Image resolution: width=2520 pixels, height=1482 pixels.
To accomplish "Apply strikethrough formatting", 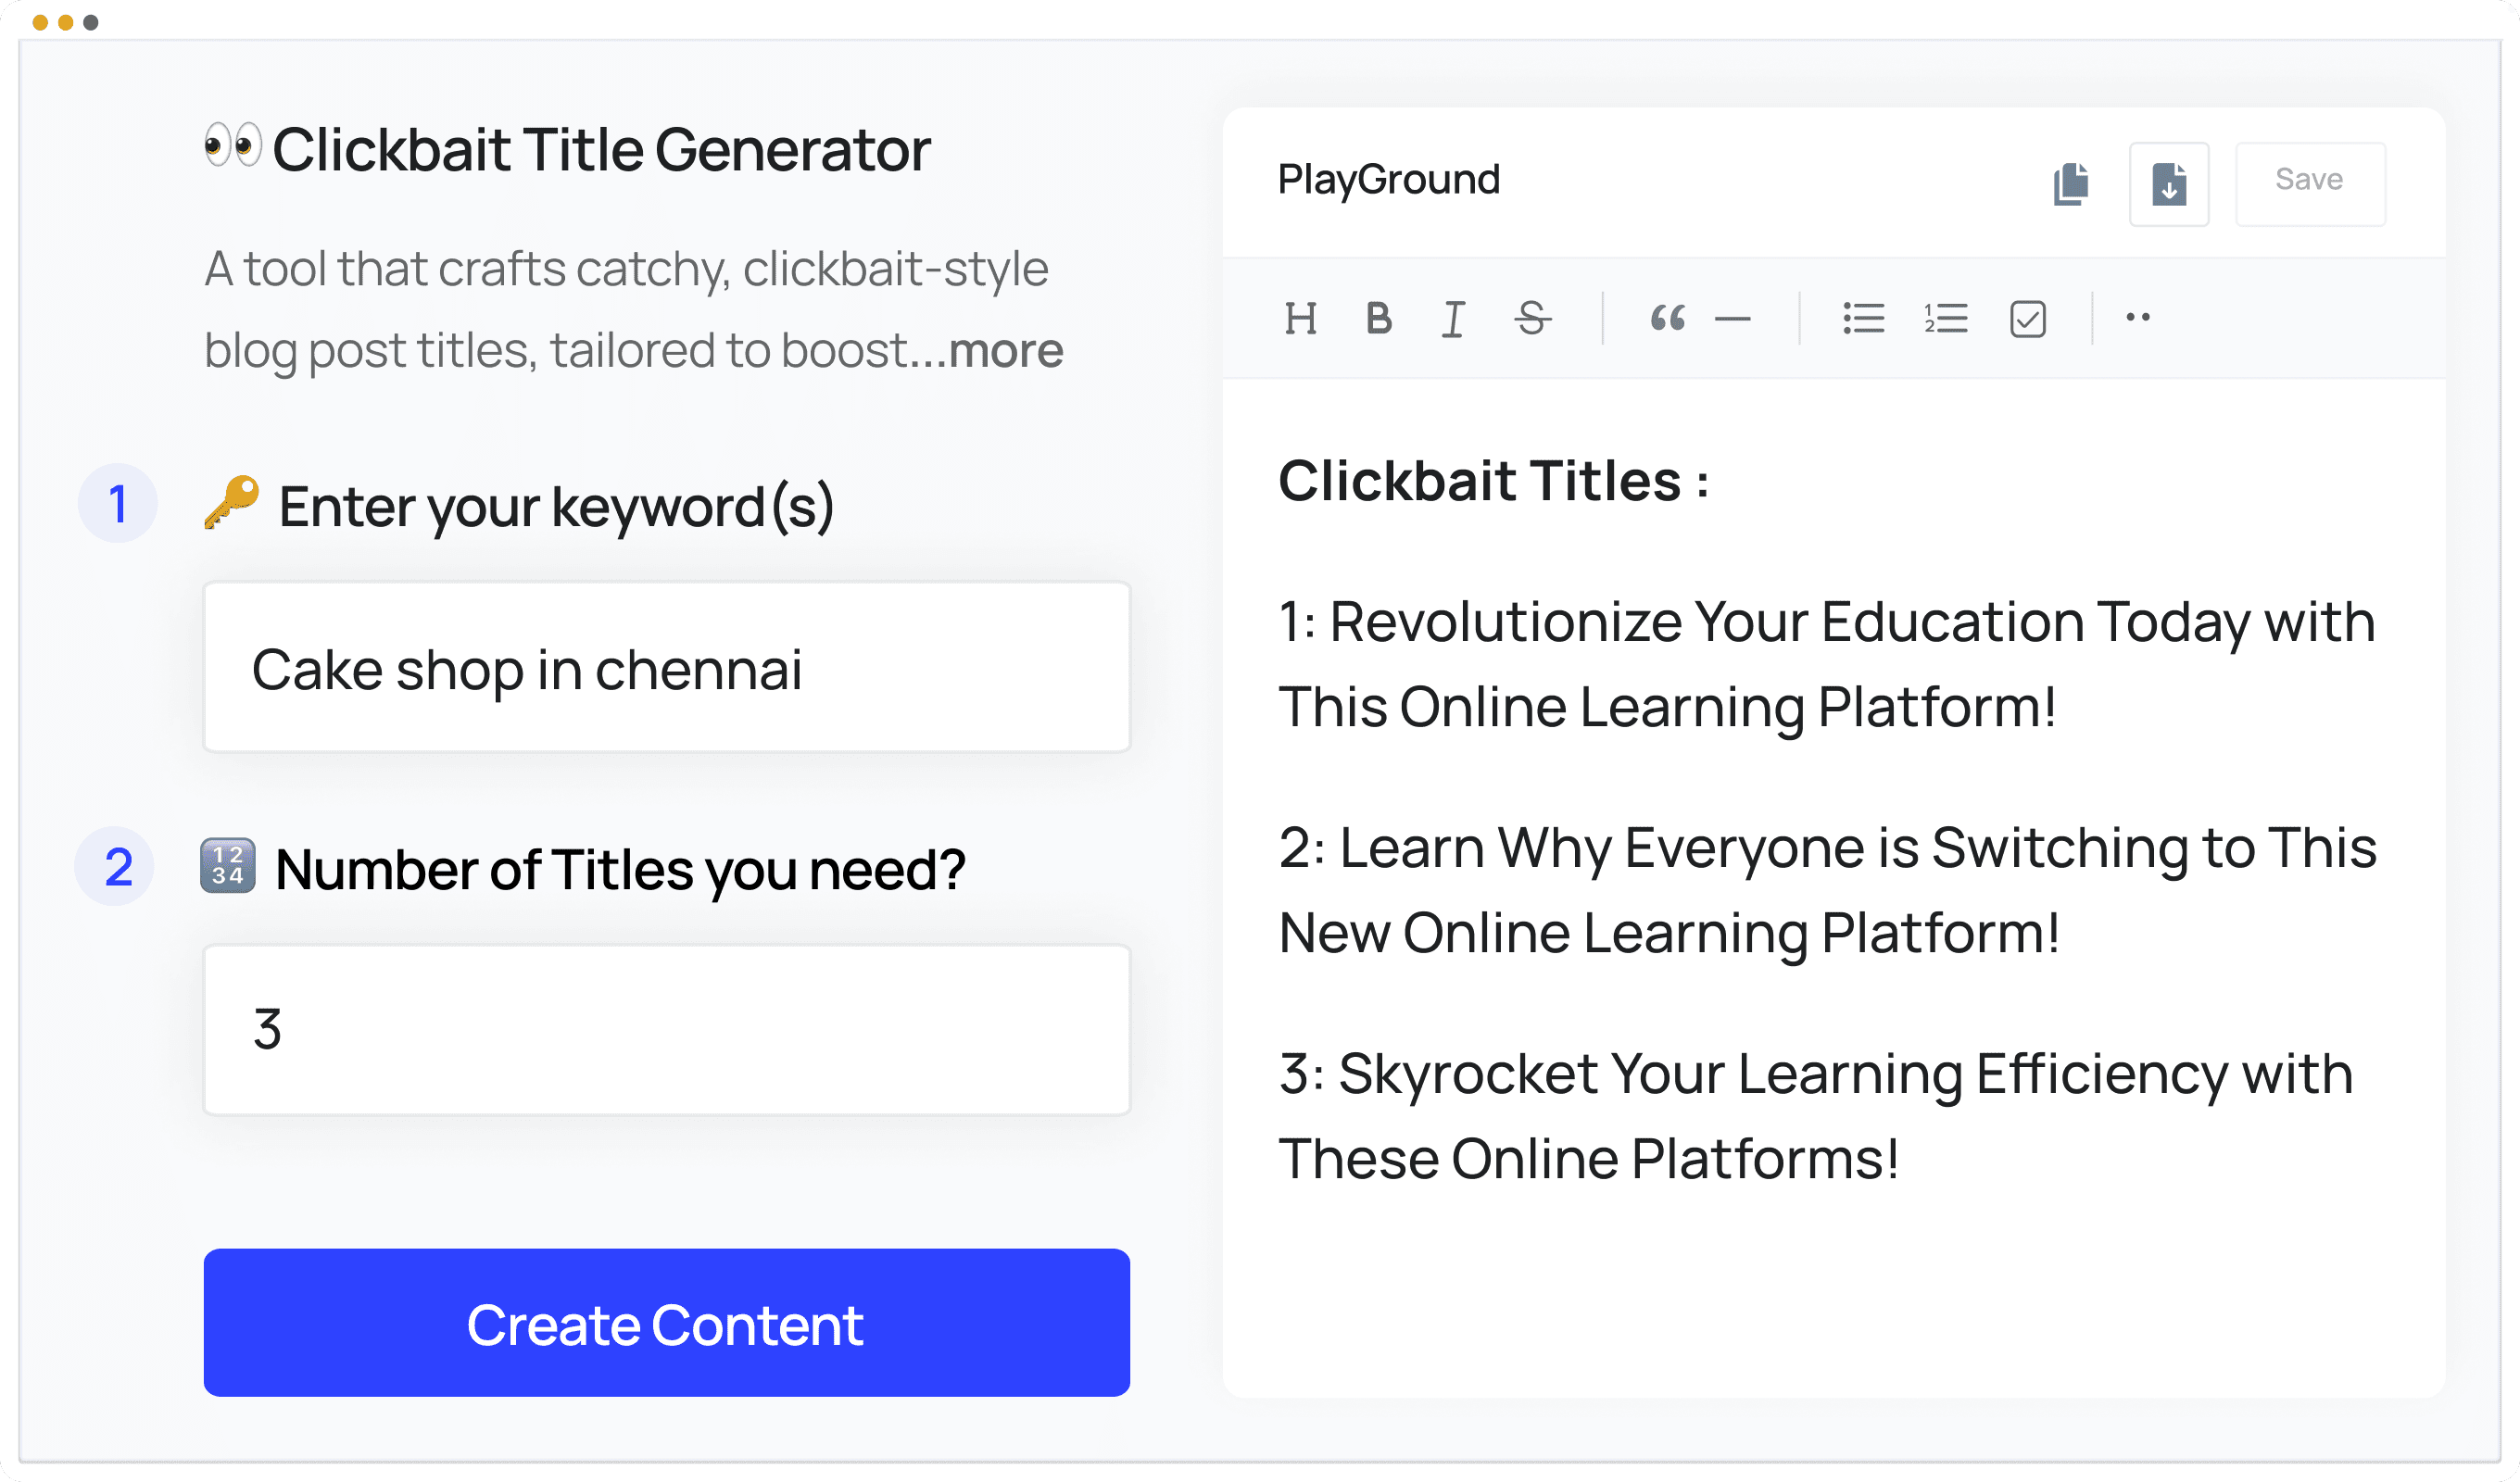I will click(1532, 318).
